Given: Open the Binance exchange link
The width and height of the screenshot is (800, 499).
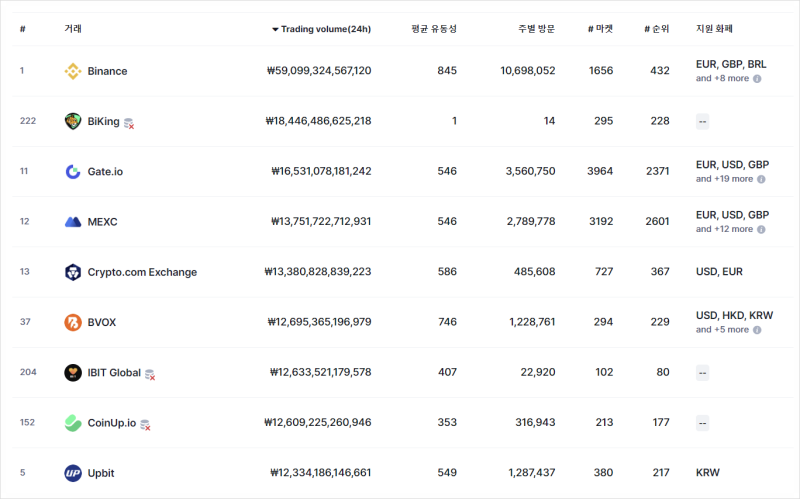Looking at the screenshot, I should click(107, 71).
